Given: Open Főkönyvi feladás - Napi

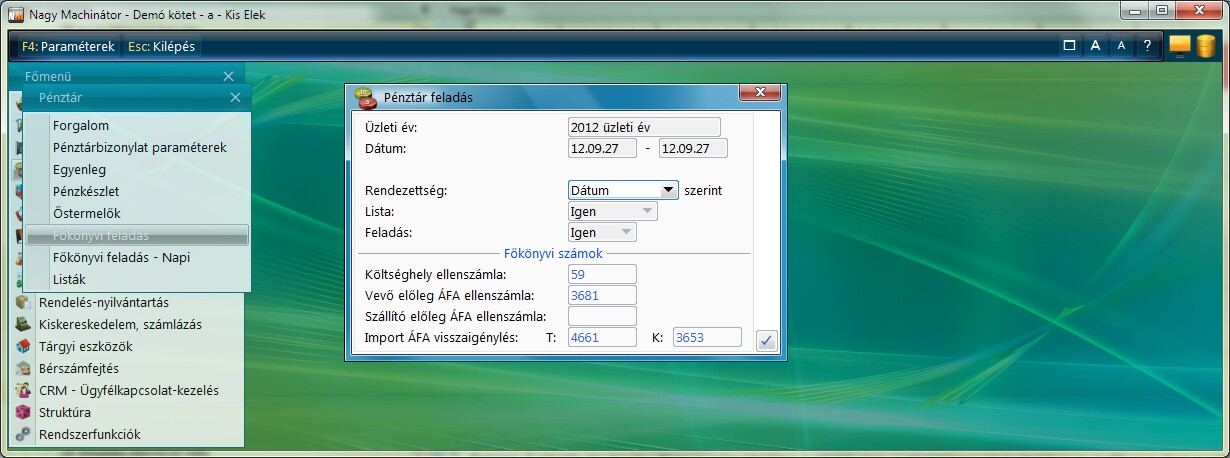Looking at the screenshot, I should pos(121,257).
